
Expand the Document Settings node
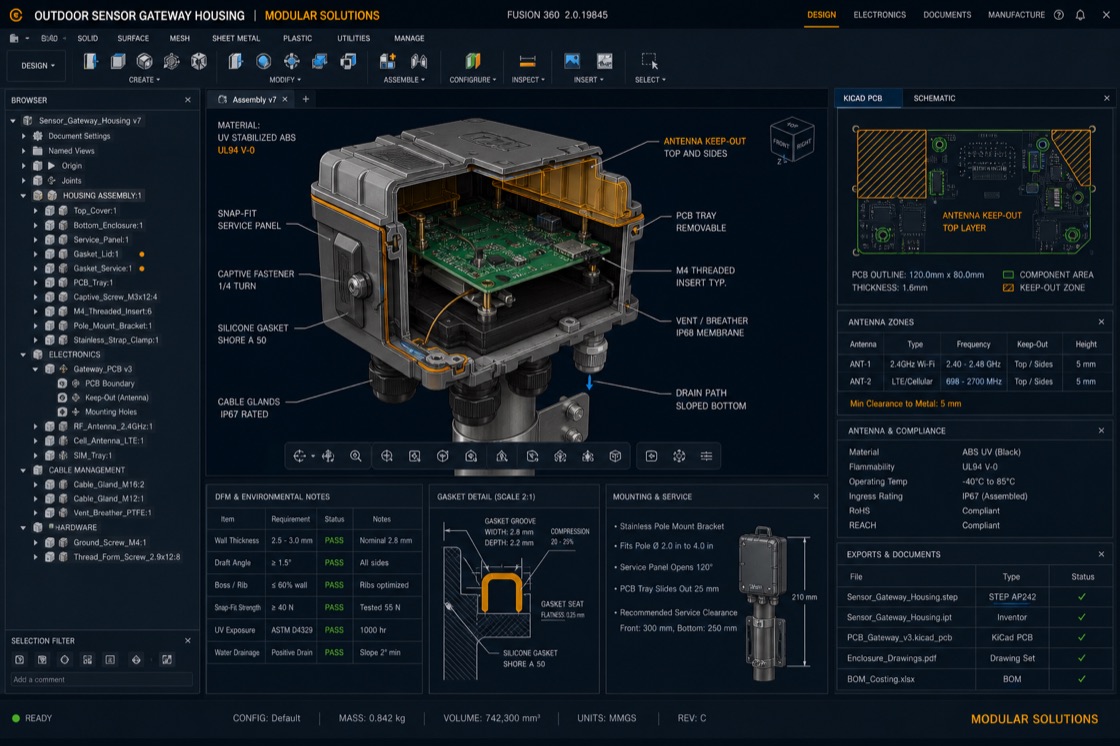click(24, 136)
